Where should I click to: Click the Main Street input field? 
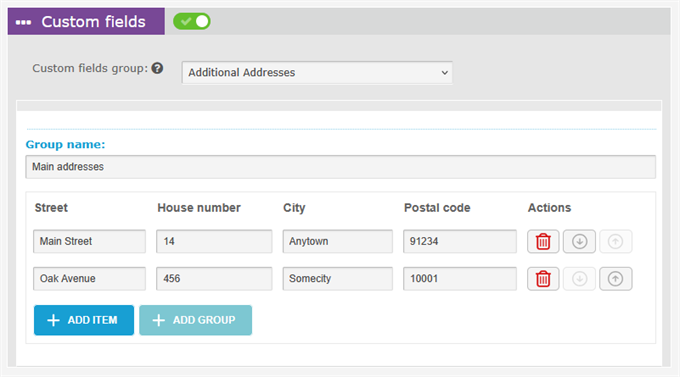point(89,241)
